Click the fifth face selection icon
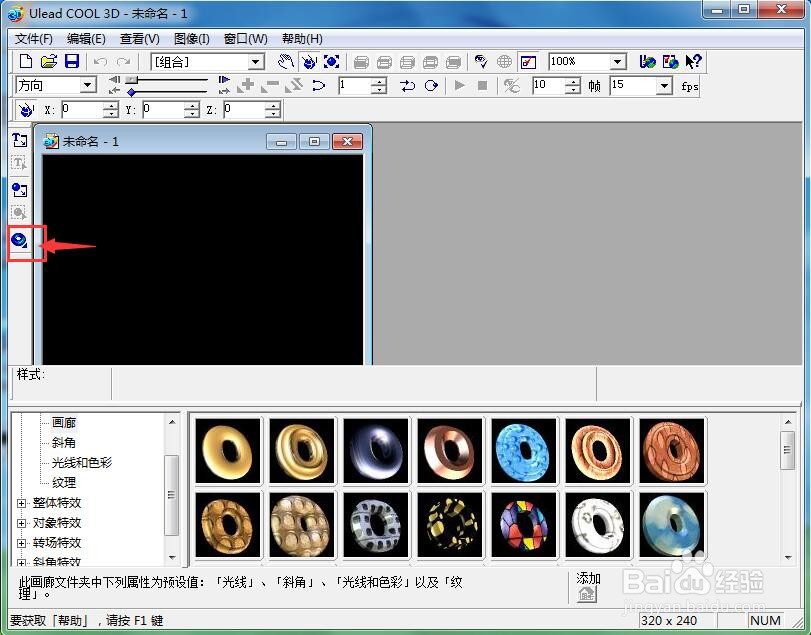This screenshot has height=635, width=811. [453, 62]
